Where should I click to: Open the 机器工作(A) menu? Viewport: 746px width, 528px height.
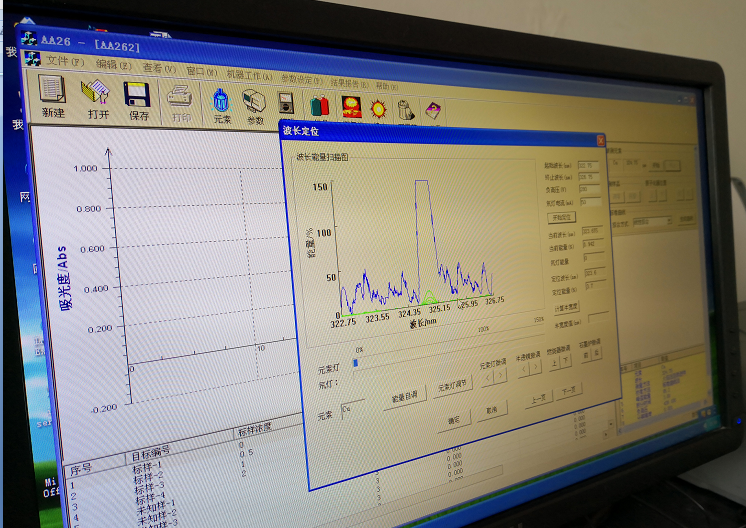point(249,75)
